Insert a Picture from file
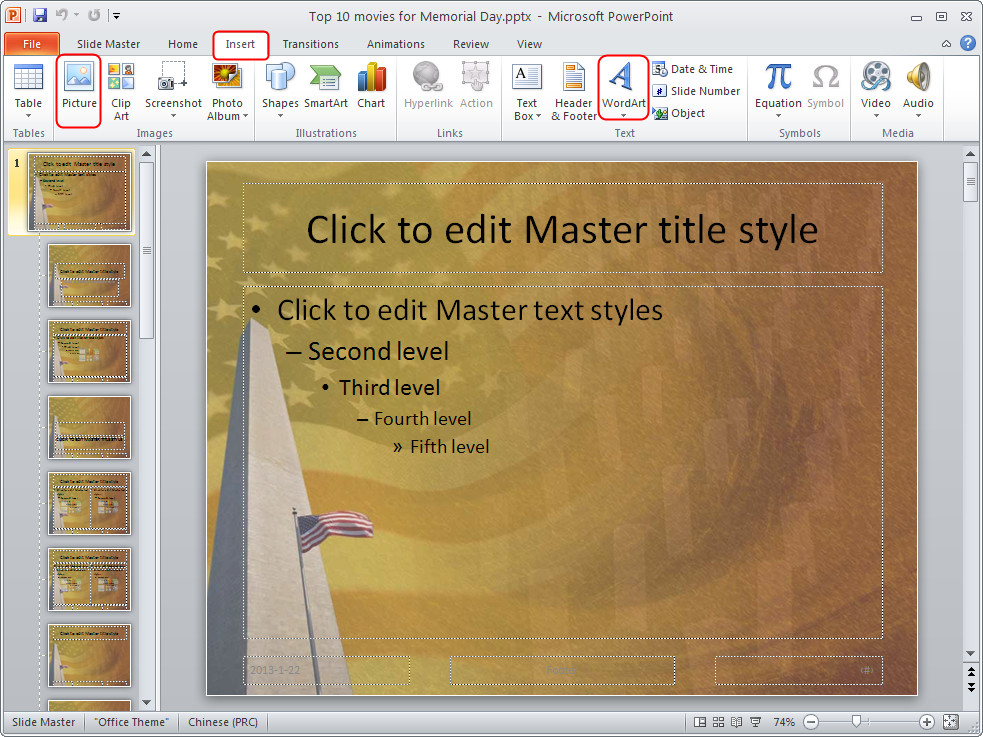983x737 pixels. coord(78,91)
